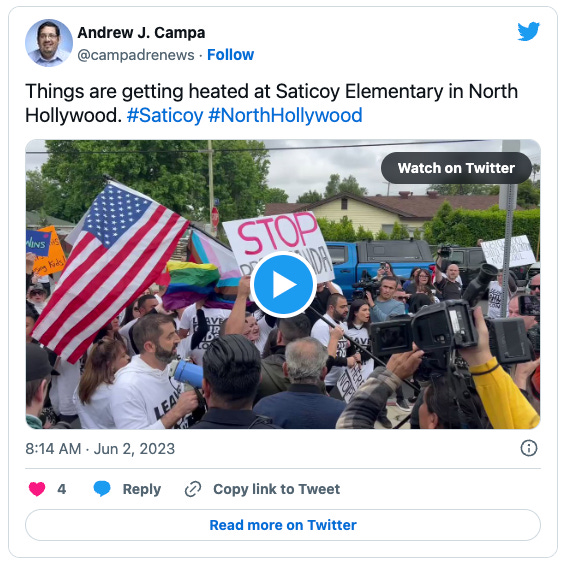Select the Copy link to Tweet label
564x566 pixels.
pos(277,489)
